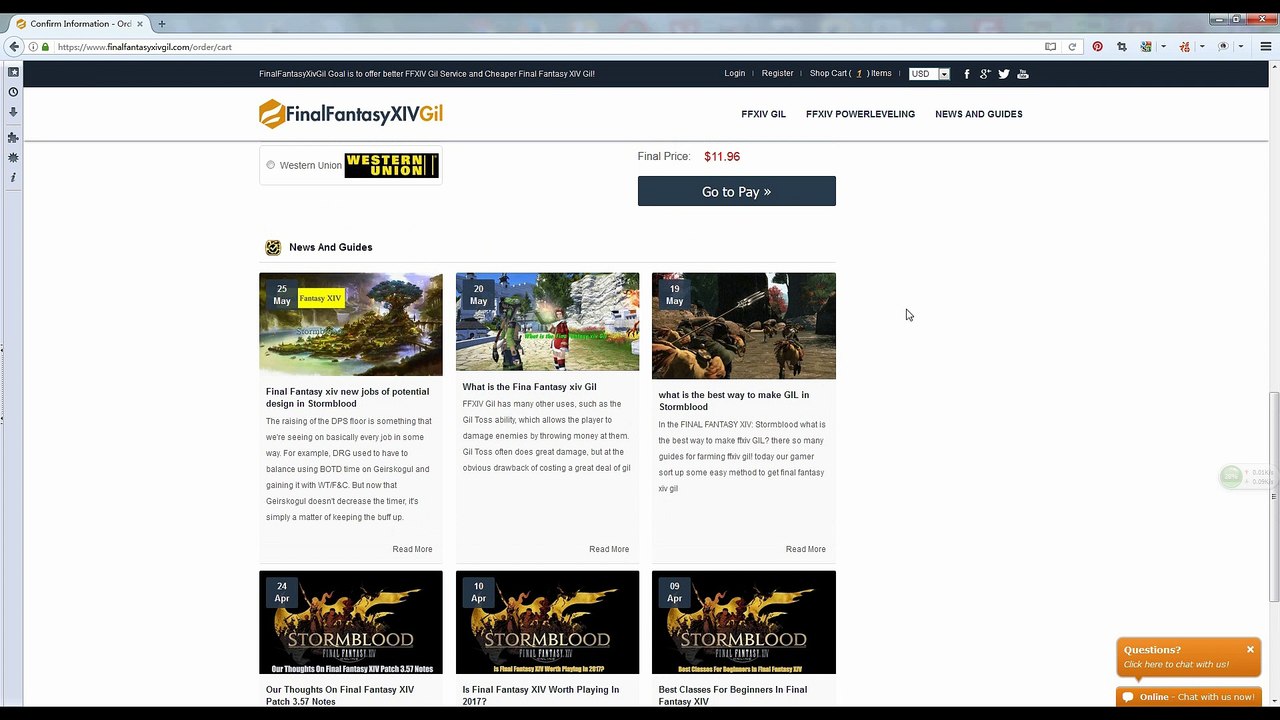
Task: Click the eye extension icon
Action: click(x=1223, y=47)
